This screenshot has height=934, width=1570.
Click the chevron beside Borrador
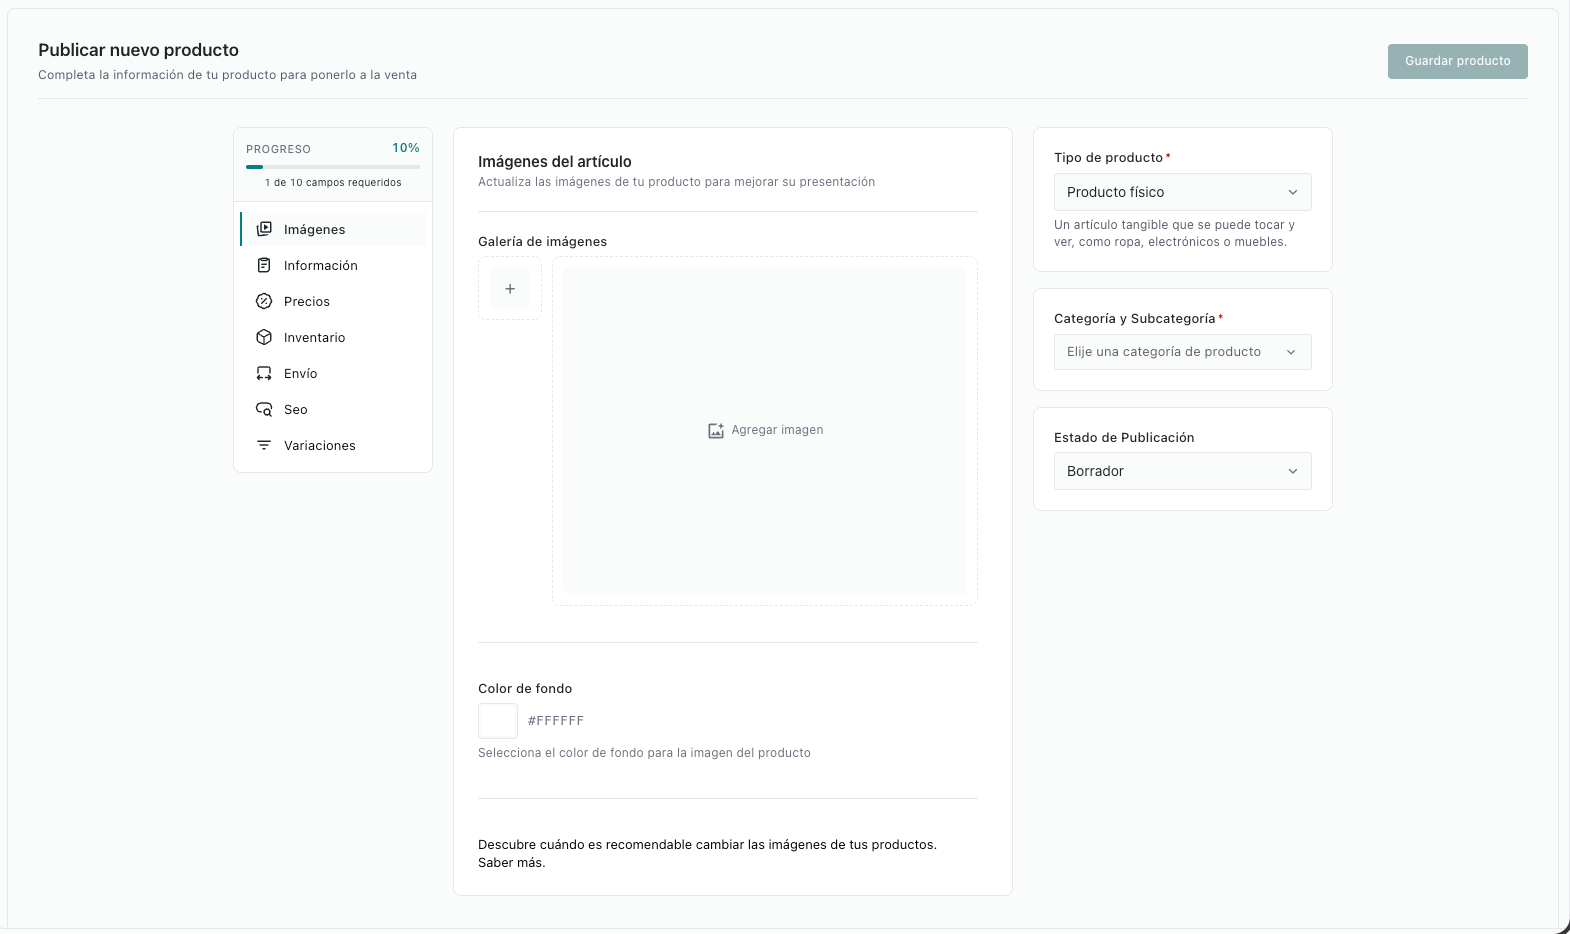coord(1292,471)
